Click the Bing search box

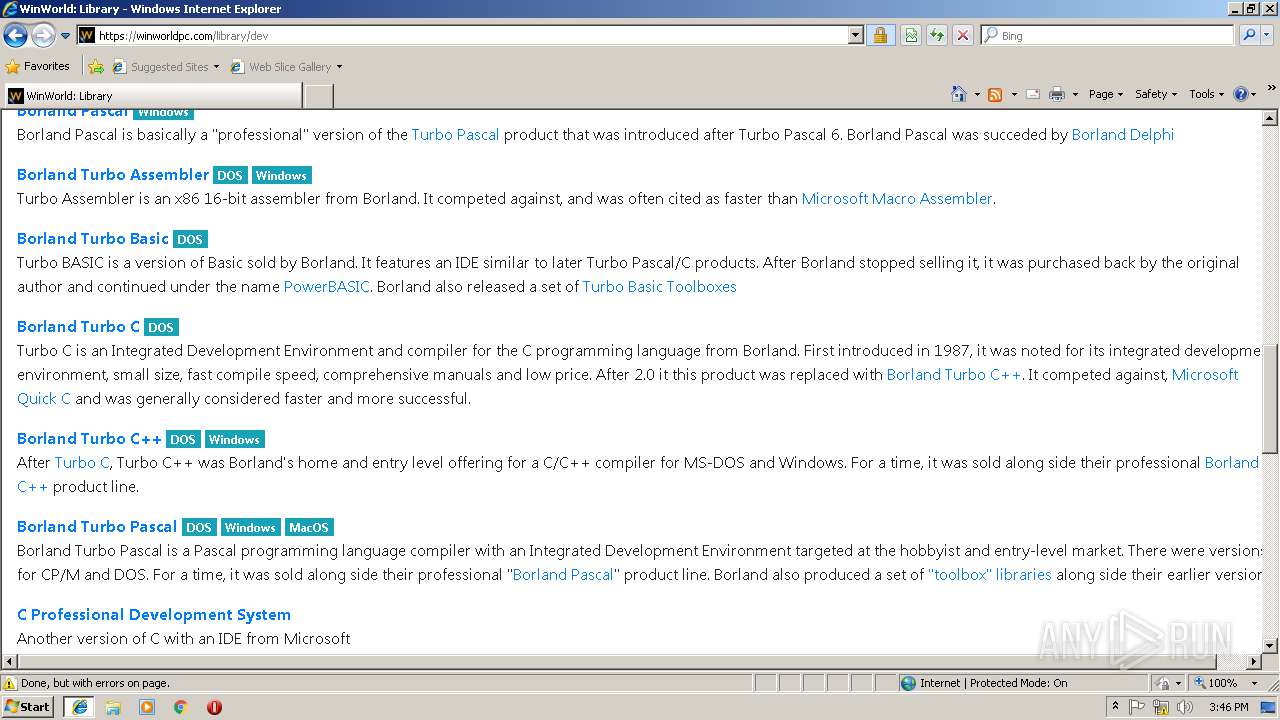[1108, 35]
